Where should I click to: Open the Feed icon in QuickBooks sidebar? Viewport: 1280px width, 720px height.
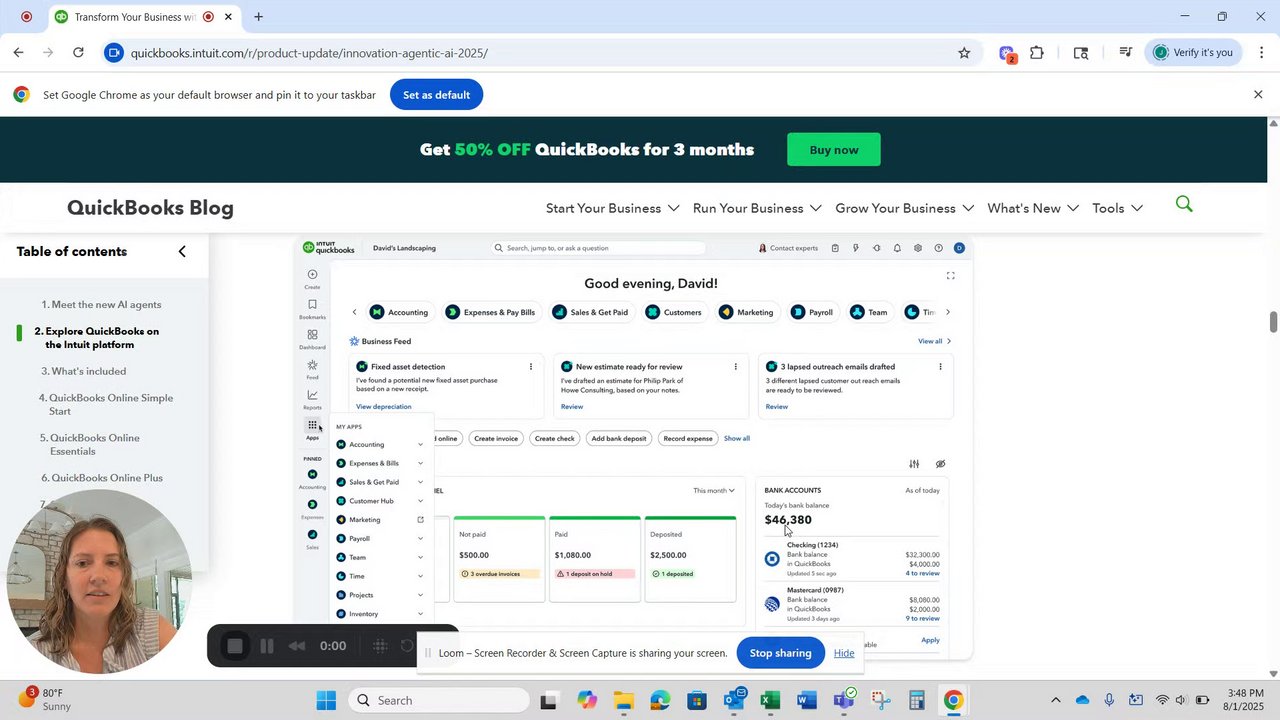[312, 365]
